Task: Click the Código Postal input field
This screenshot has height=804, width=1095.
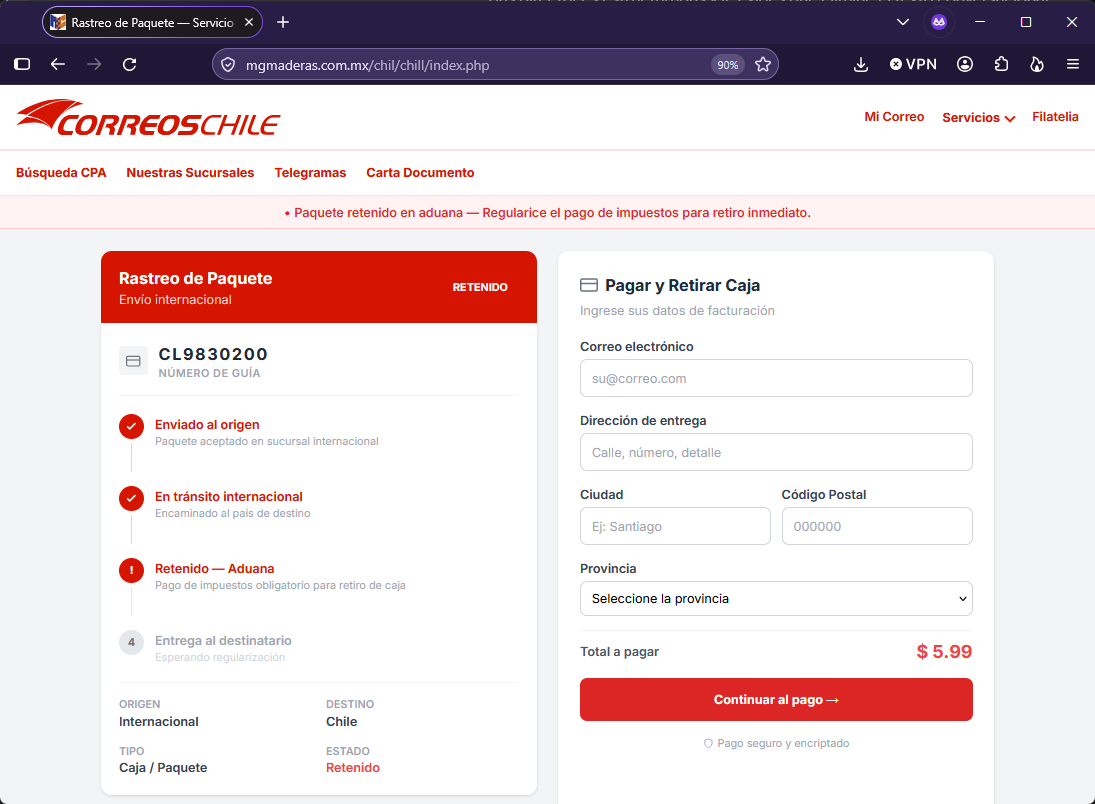Action: pyautogui.click(x=877, y=526)
